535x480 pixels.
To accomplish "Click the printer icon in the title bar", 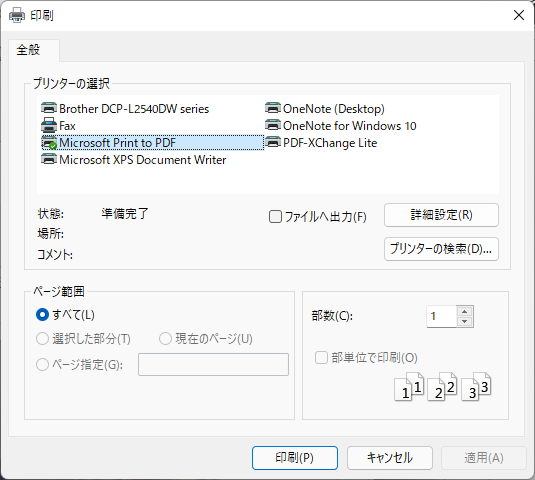I will tap(17, 15).
